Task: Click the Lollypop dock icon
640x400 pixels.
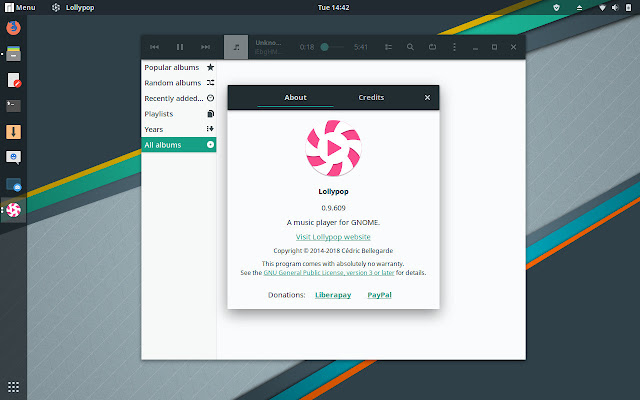Action: click(13, 210)
